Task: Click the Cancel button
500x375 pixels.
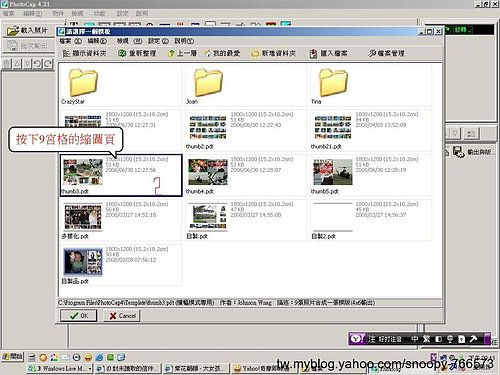Action: tap(122, 315)
